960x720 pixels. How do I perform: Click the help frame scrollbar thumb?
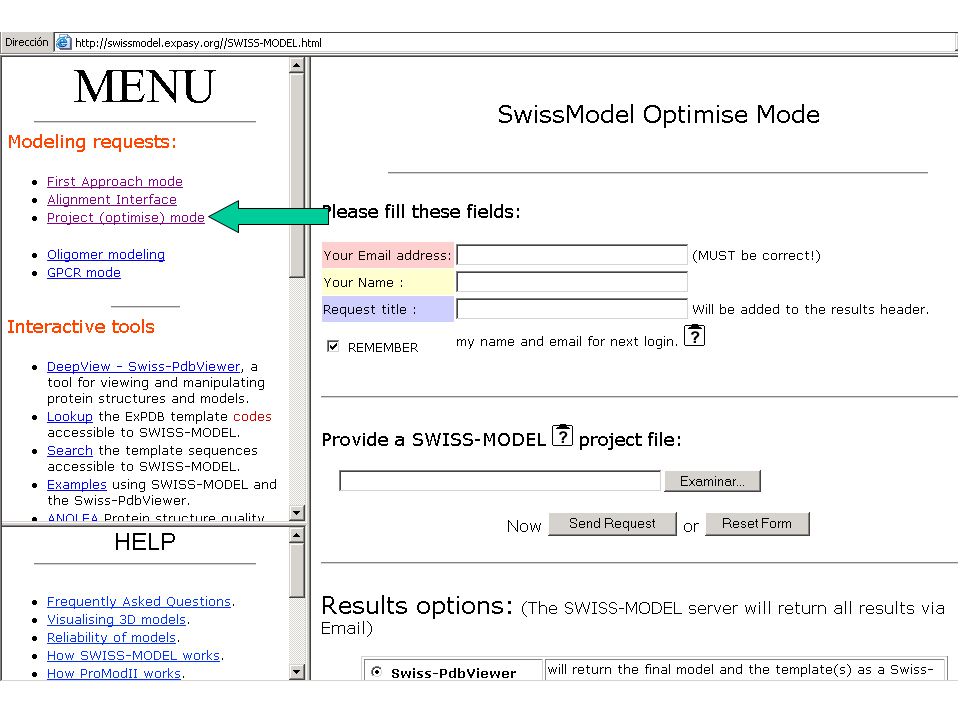pyautogui.click(x=297, y=571)
